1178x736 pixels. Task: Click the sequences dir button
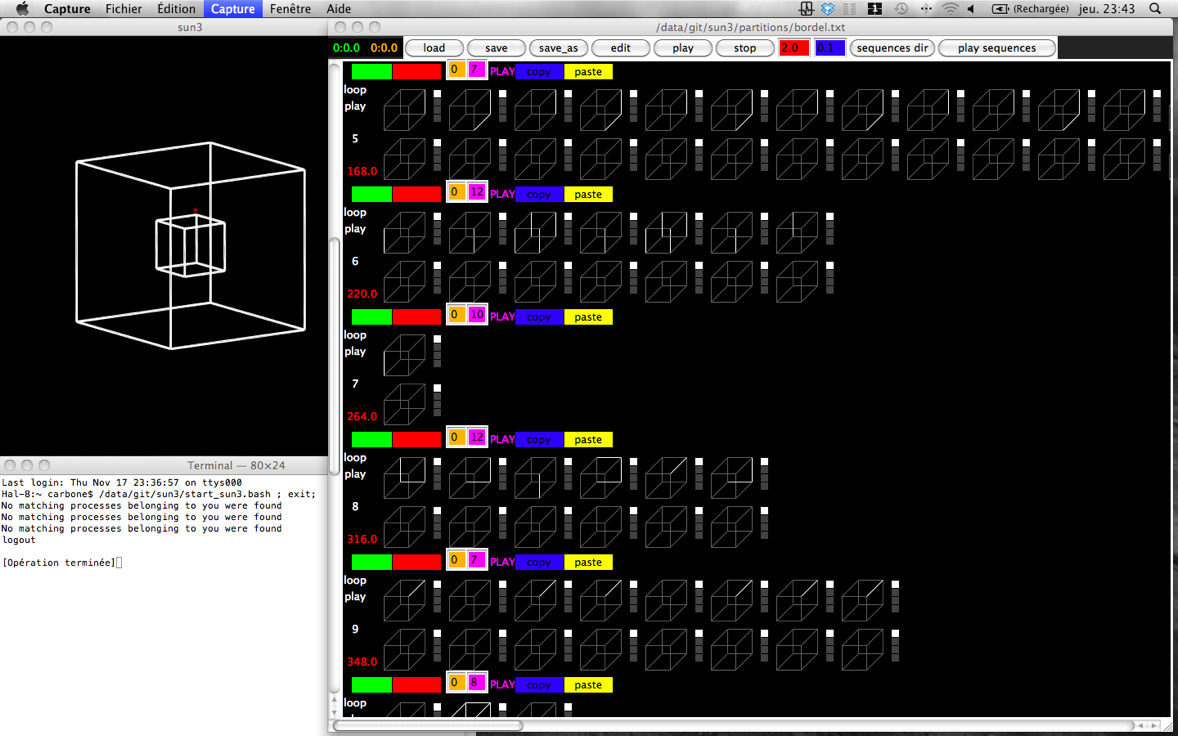(x=893, y=48)
